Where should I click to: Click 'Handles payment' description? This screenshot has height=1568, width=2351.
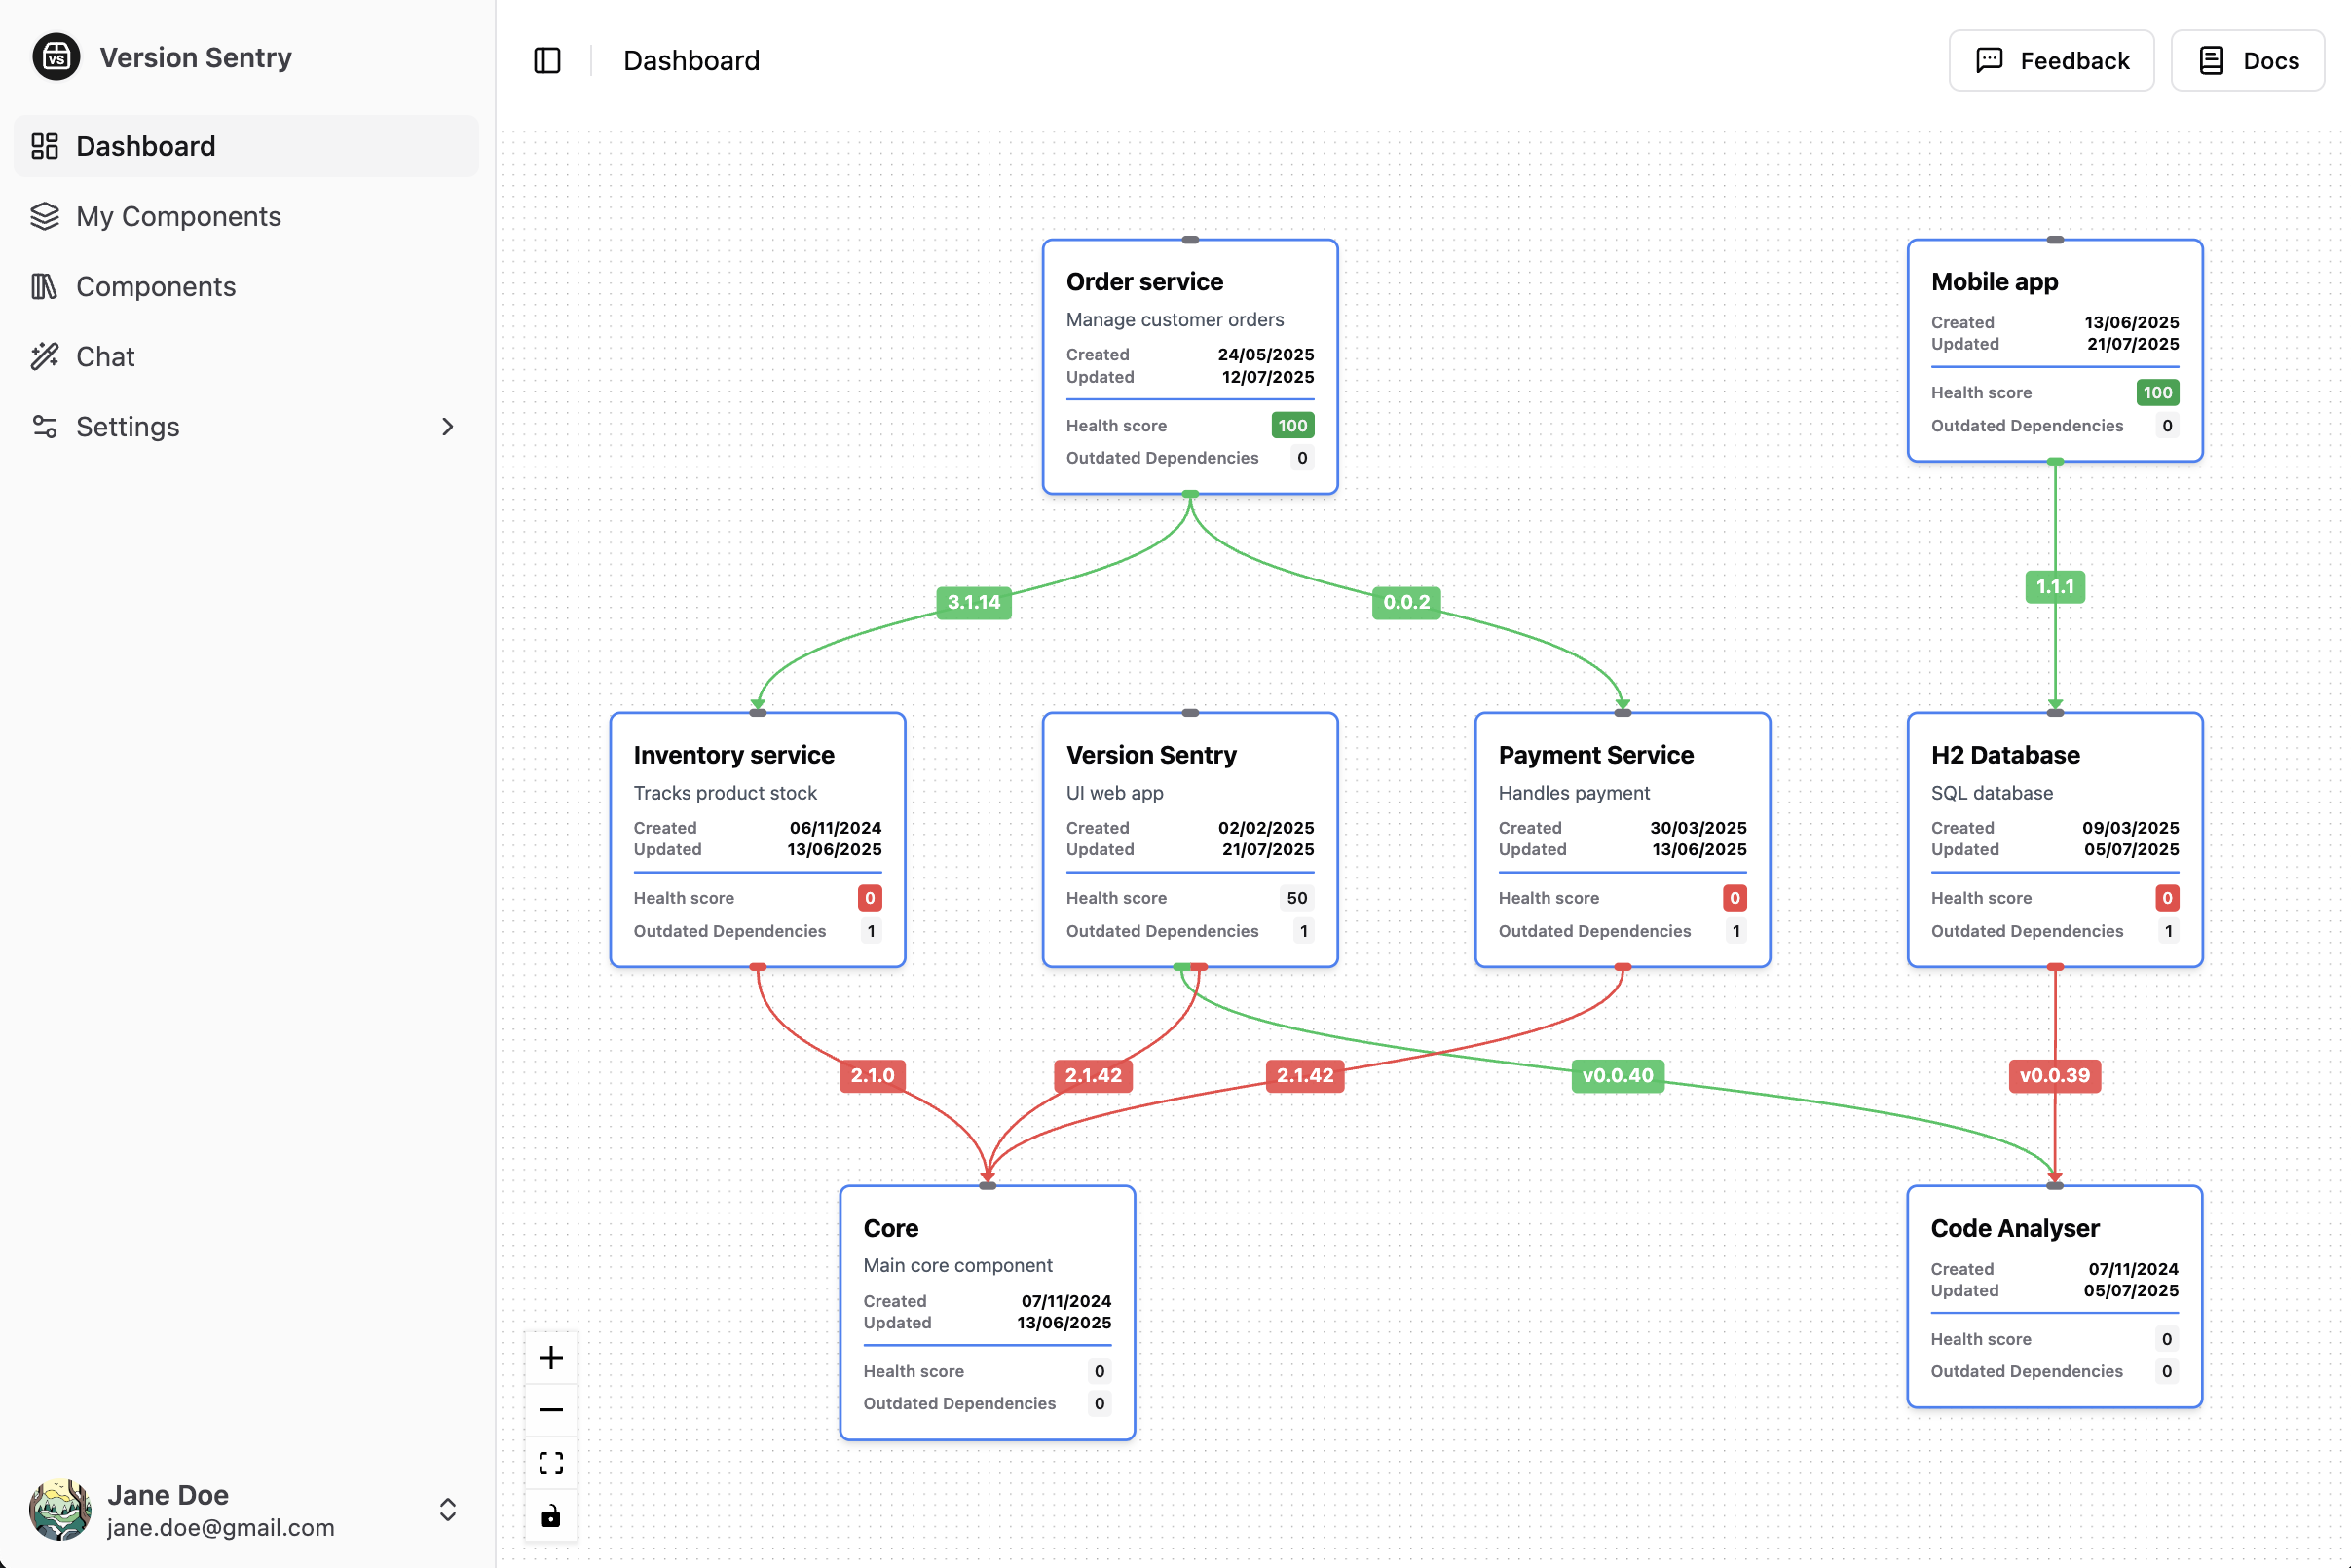click(x=1574, y=793)
